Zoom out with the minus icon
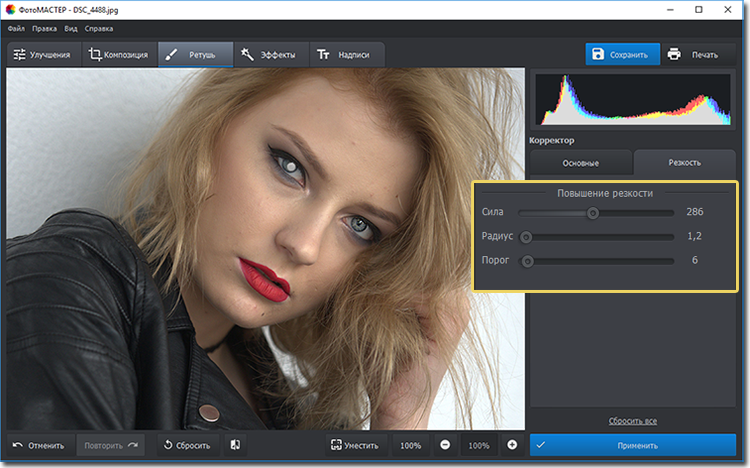750x468 pixels. pos(445,445)
